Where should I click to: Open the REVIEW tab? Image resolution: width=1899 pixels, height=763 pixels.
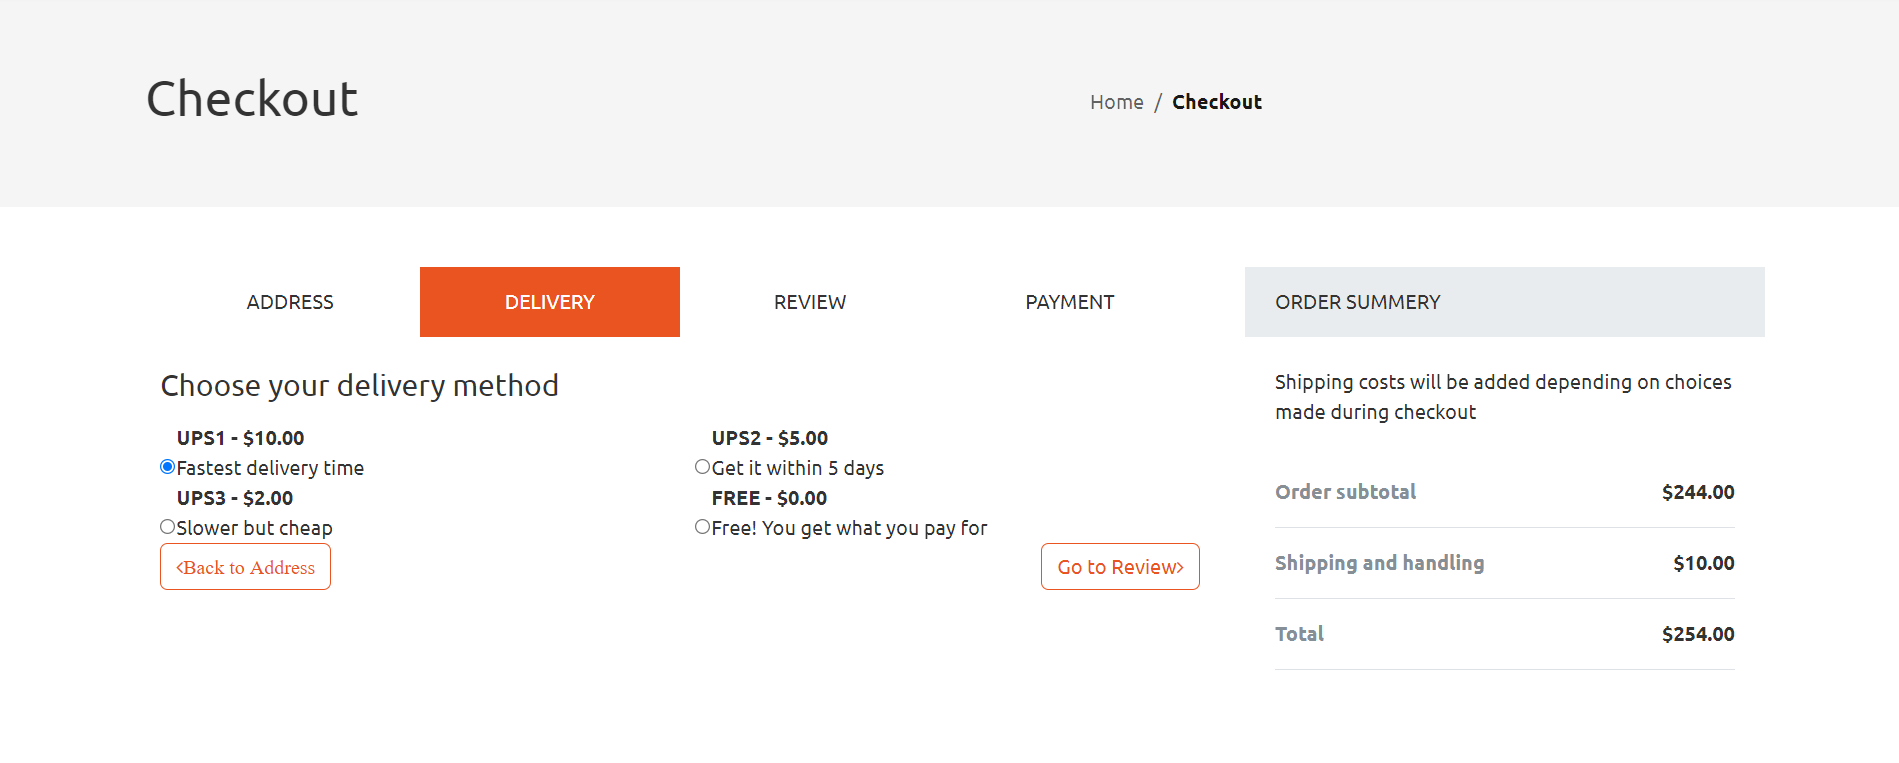tap(809, 301)
